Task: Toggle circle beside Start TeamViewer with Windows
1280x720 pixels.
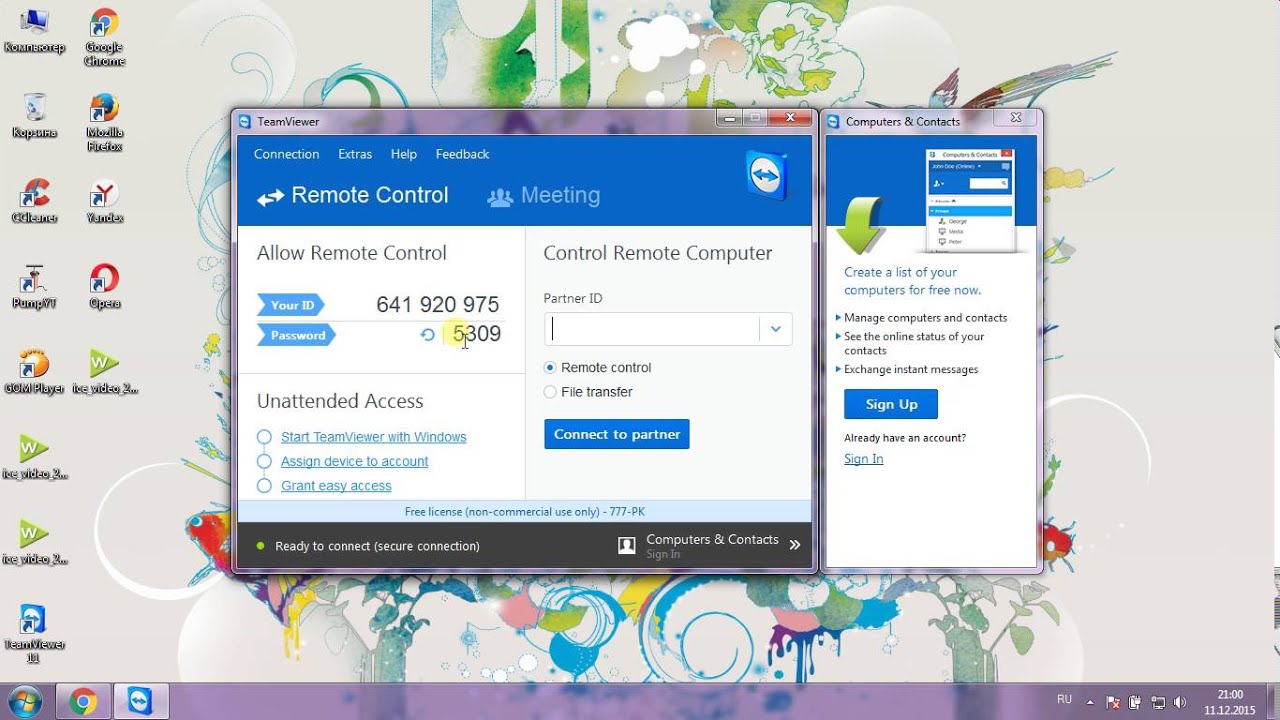Action: 264,437
